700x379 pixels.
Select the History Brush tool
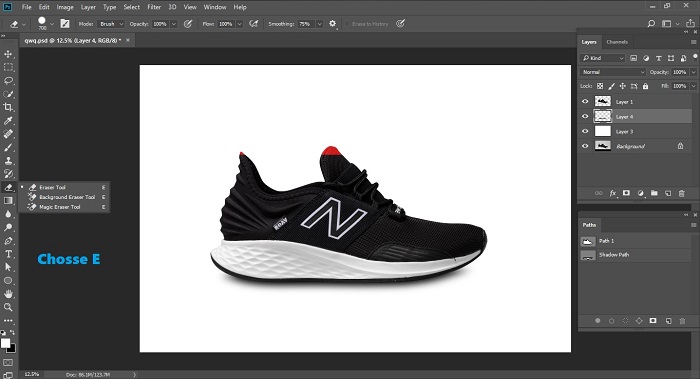point(8,174)
